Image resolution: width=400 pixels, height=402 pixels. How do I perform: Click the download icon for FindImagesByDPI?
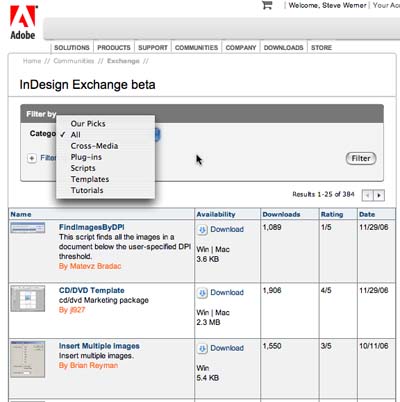point(202,230)
